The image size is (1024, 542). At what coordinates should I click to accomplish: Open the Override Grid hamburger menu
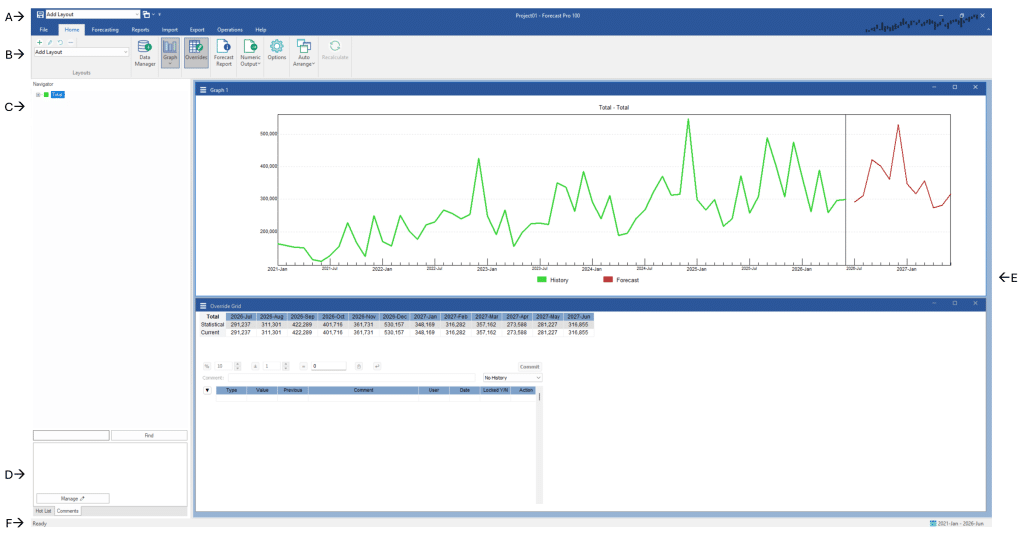[204, 305]
